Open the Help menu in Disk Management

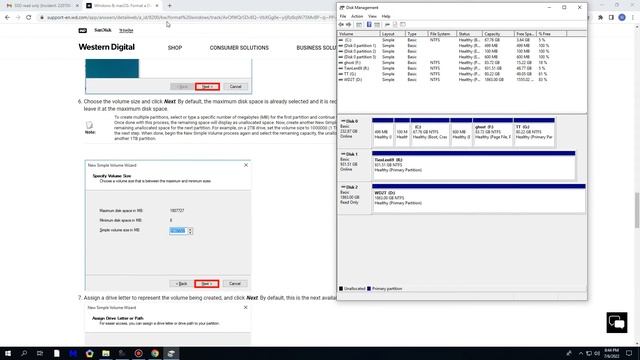pyautogui.click(x=386, y=16)
